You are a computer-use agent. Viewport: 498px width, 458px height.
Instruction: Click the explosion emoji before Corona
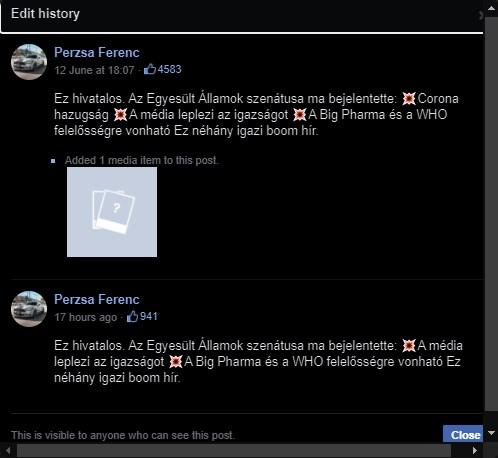(x=409, y=99)
